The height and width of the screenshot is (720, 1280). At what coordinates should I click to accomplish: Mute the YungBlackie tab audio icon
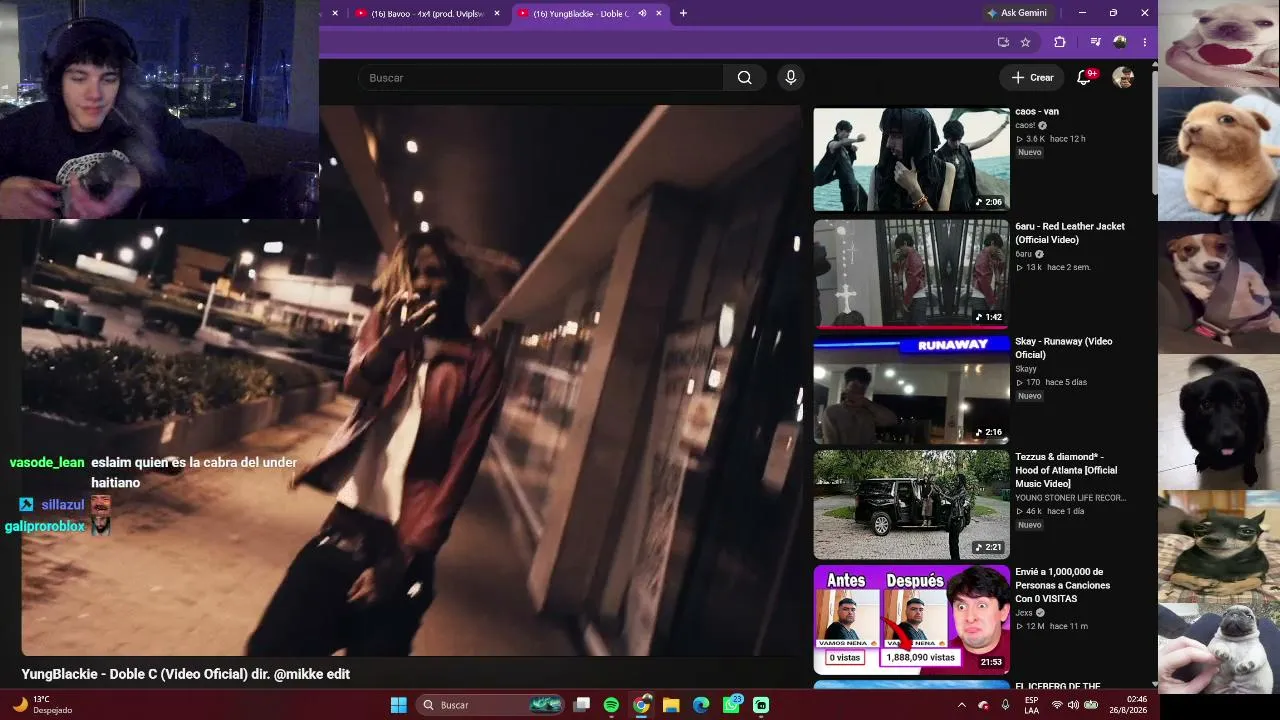pos(642,13)
